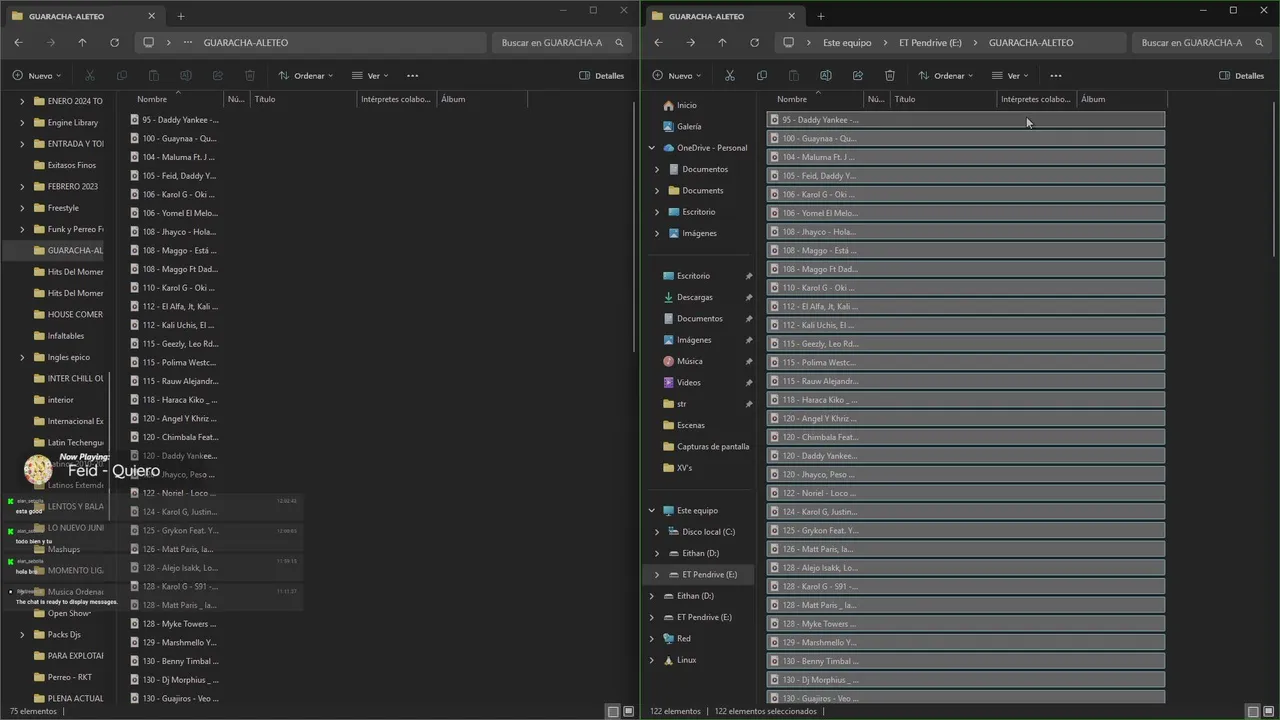Switch to large thumbnails view in left status bar
Image resolution: width=1280 pixels, height=720 pixels.
tap(628, 711)
